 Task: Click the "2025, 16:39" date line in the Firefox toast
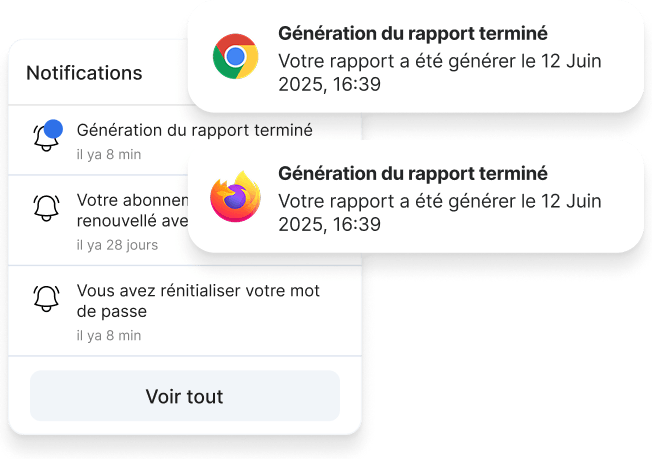tap(329, 224)
